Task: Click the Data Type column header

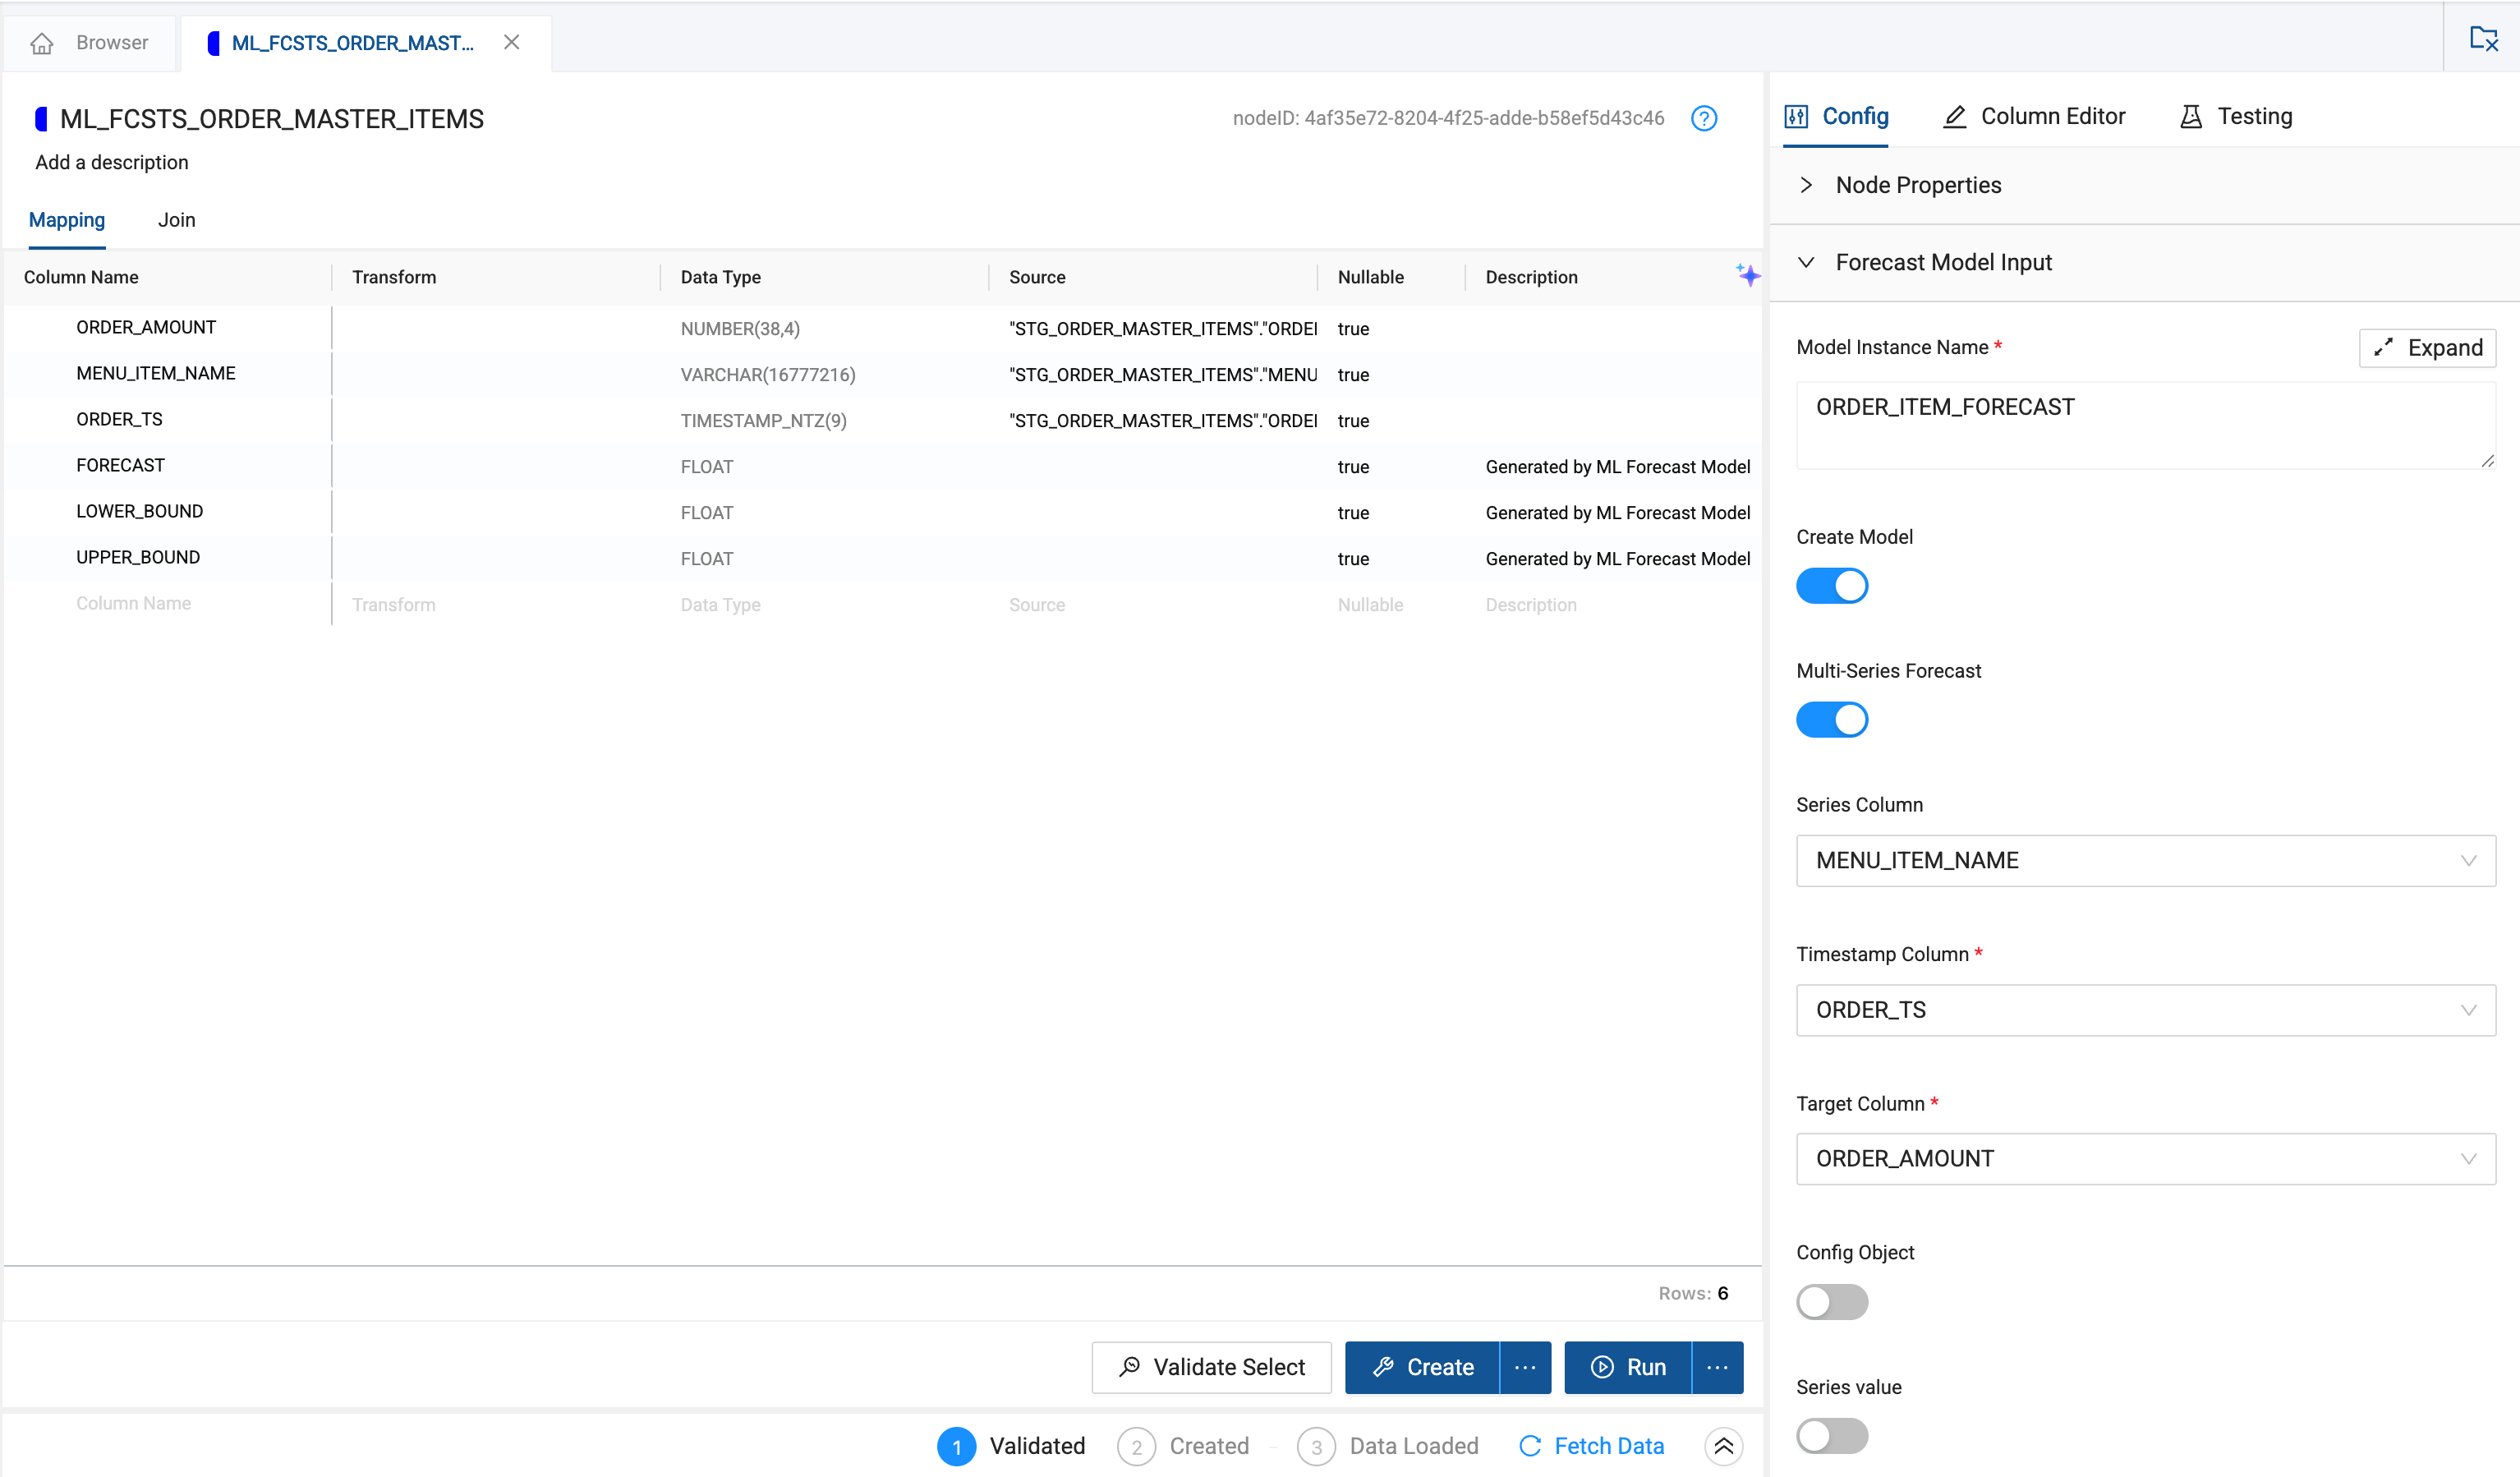Action: [x=721, y=277]
